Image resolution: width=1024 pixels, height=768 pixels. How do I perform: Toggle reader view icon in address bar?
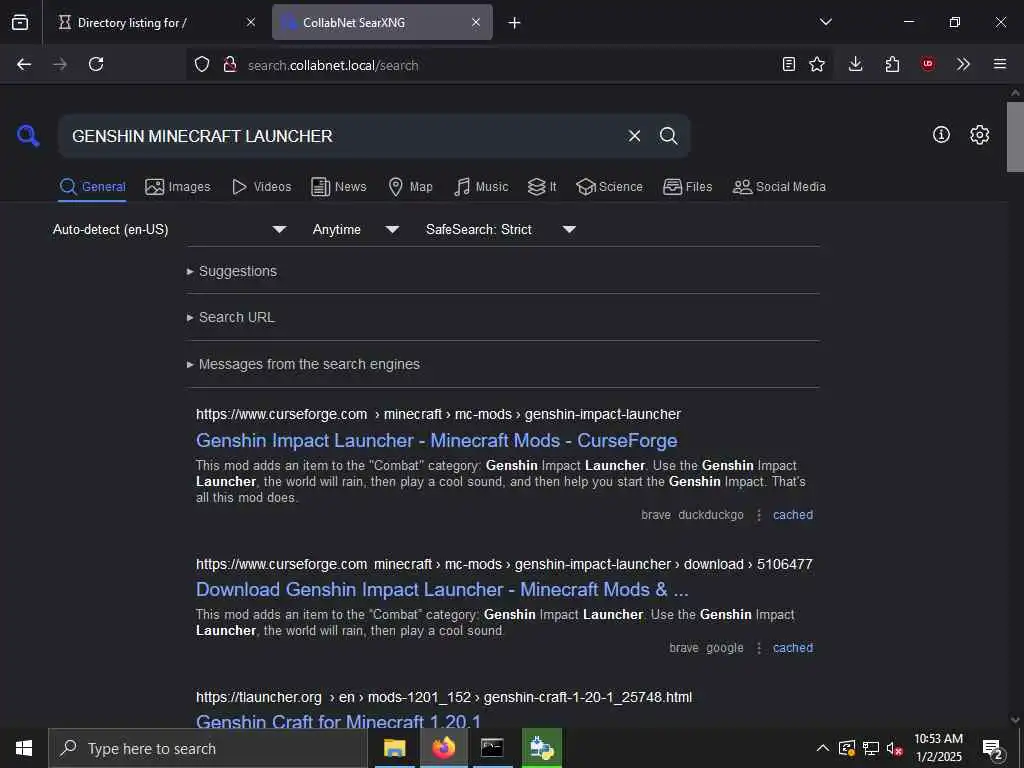tap(789, 64)
